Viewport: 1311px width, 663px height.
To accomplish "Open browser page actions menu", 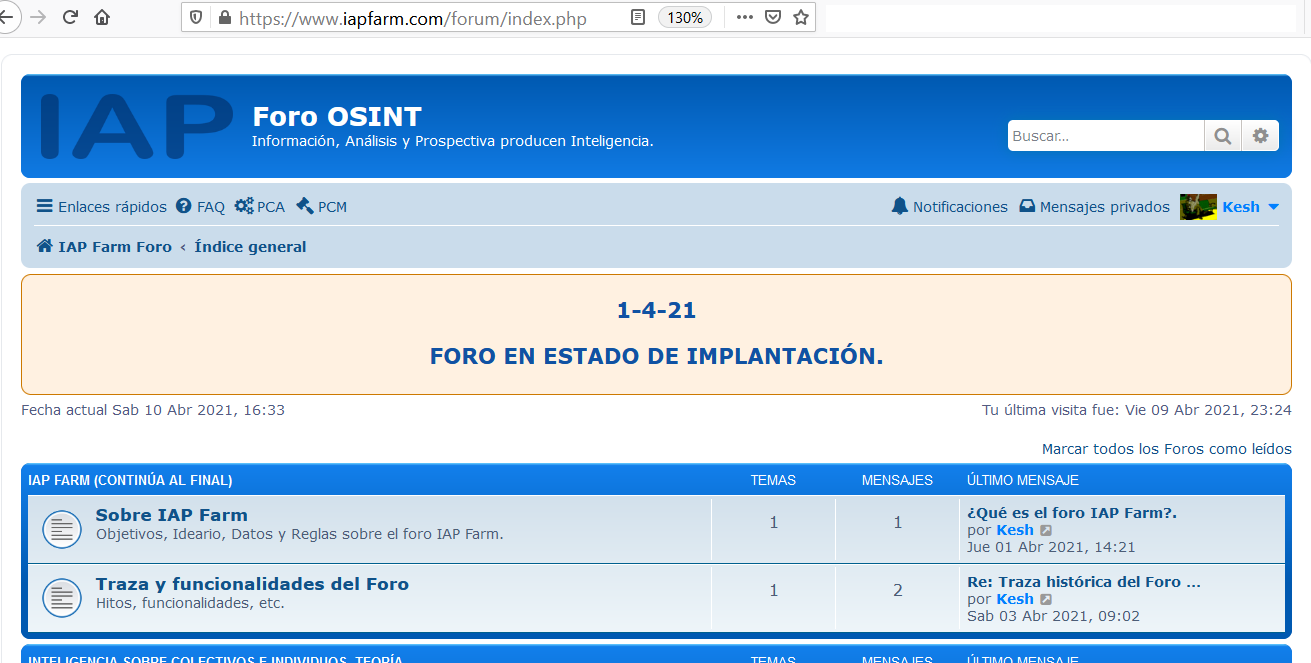I will [x=744, y=17].
